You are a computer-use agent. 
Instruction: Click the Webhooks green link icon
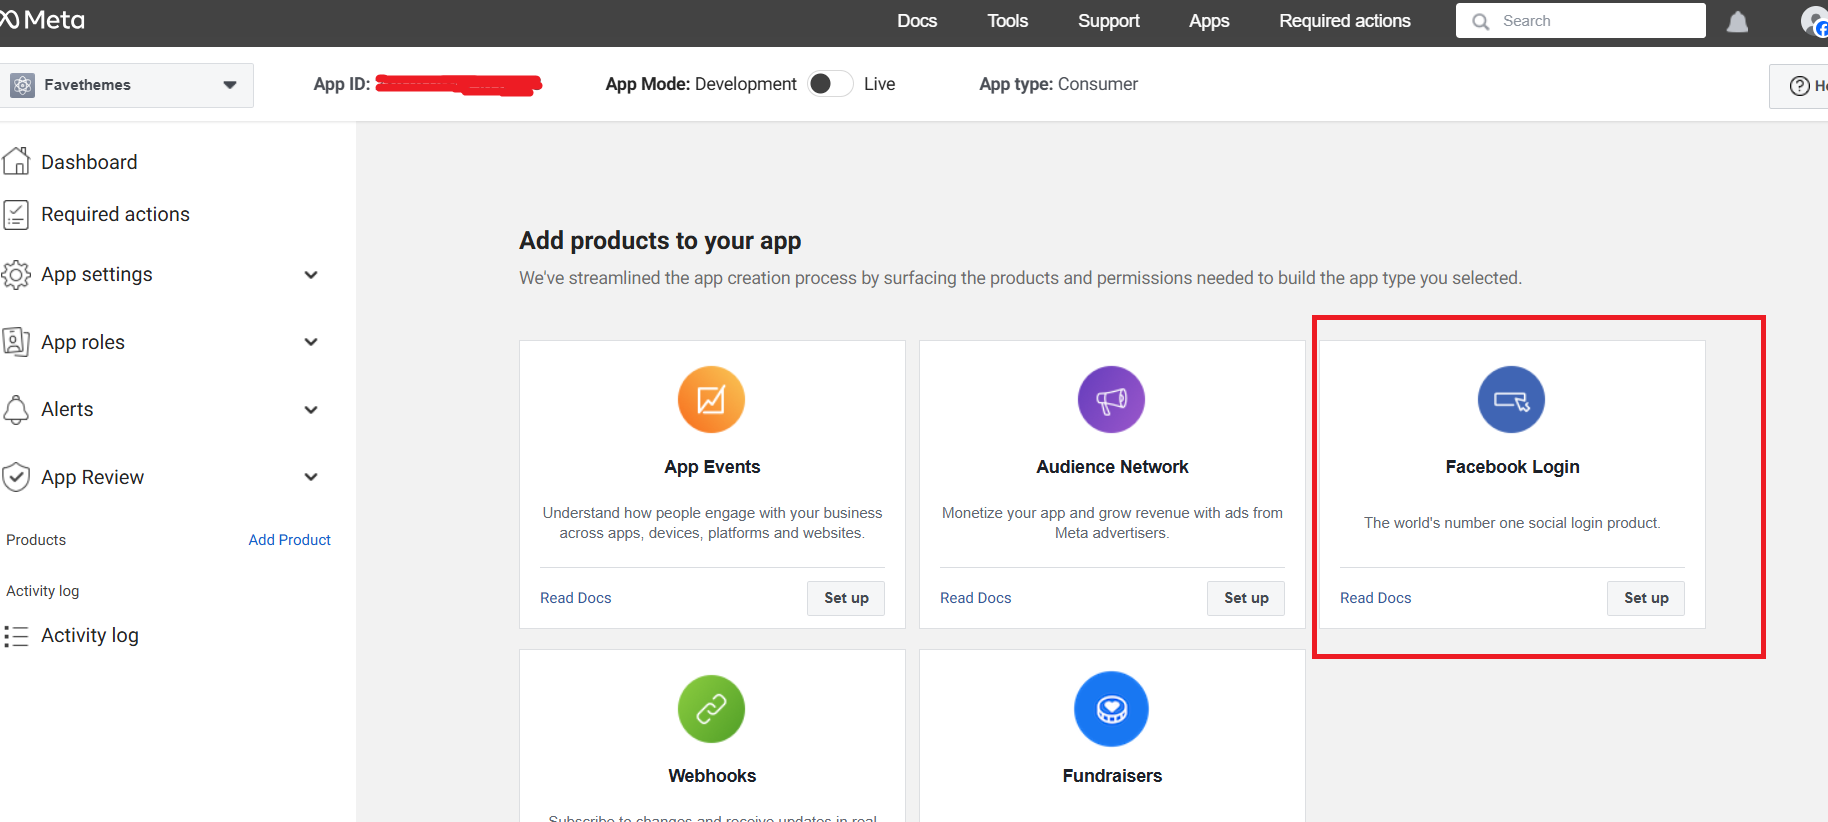(x=711, y=709)
